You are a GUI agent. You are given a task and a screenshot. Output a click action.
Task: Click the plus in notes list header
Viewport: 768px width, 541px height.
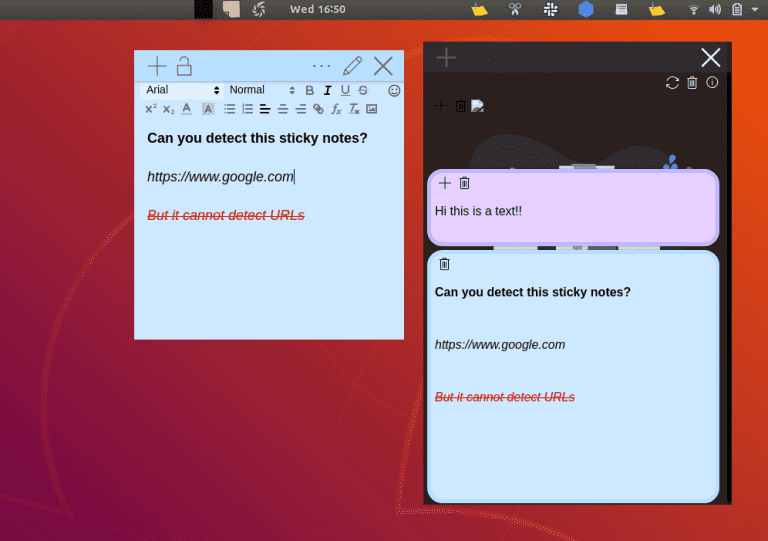tap(446, 57)
